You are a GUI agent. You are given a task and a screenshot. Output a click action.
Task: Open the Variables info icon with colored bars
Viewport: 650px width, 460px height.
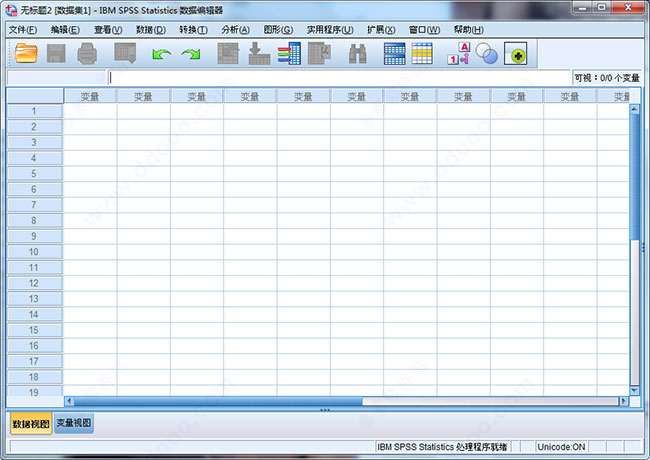click(289, 53)
